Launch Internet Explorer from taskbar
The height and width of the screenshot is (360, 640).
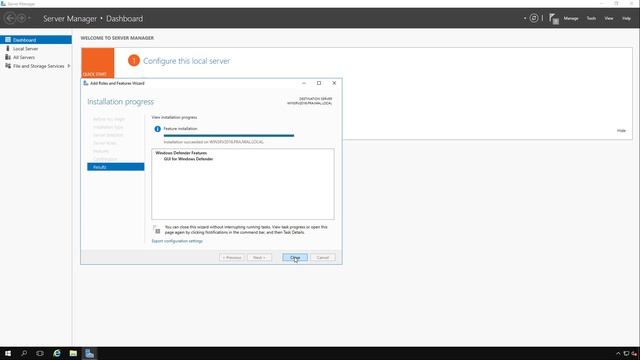click(57, 353)
